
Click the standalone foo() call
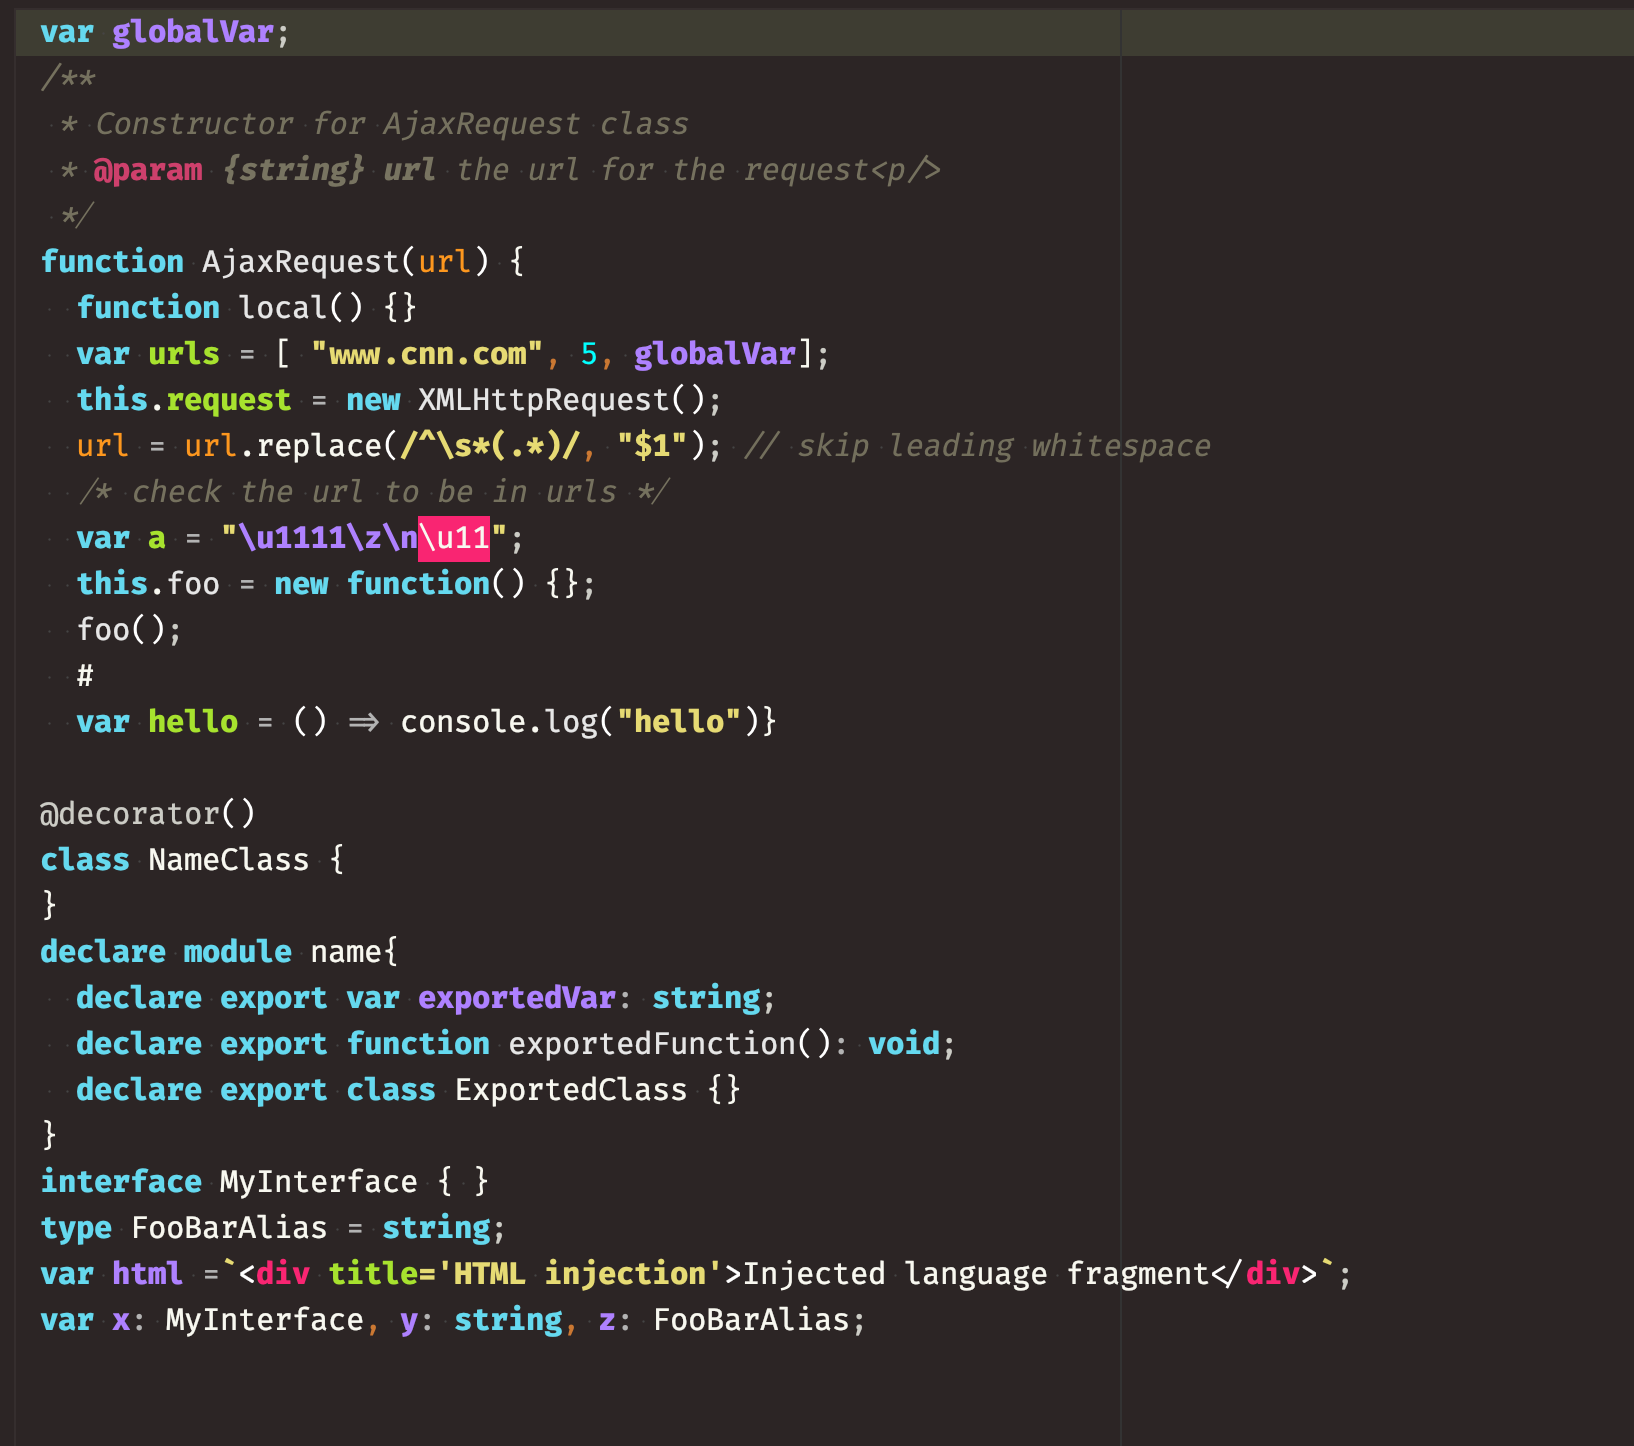(x=121, y=630)
